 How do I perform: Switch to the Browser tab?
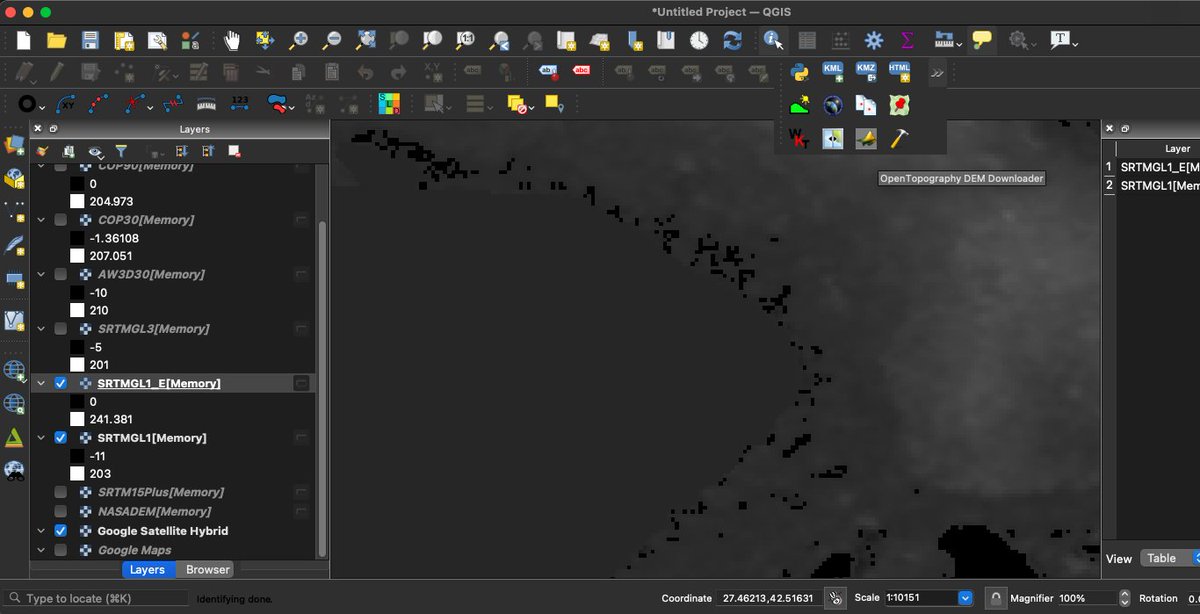[208, 569]
